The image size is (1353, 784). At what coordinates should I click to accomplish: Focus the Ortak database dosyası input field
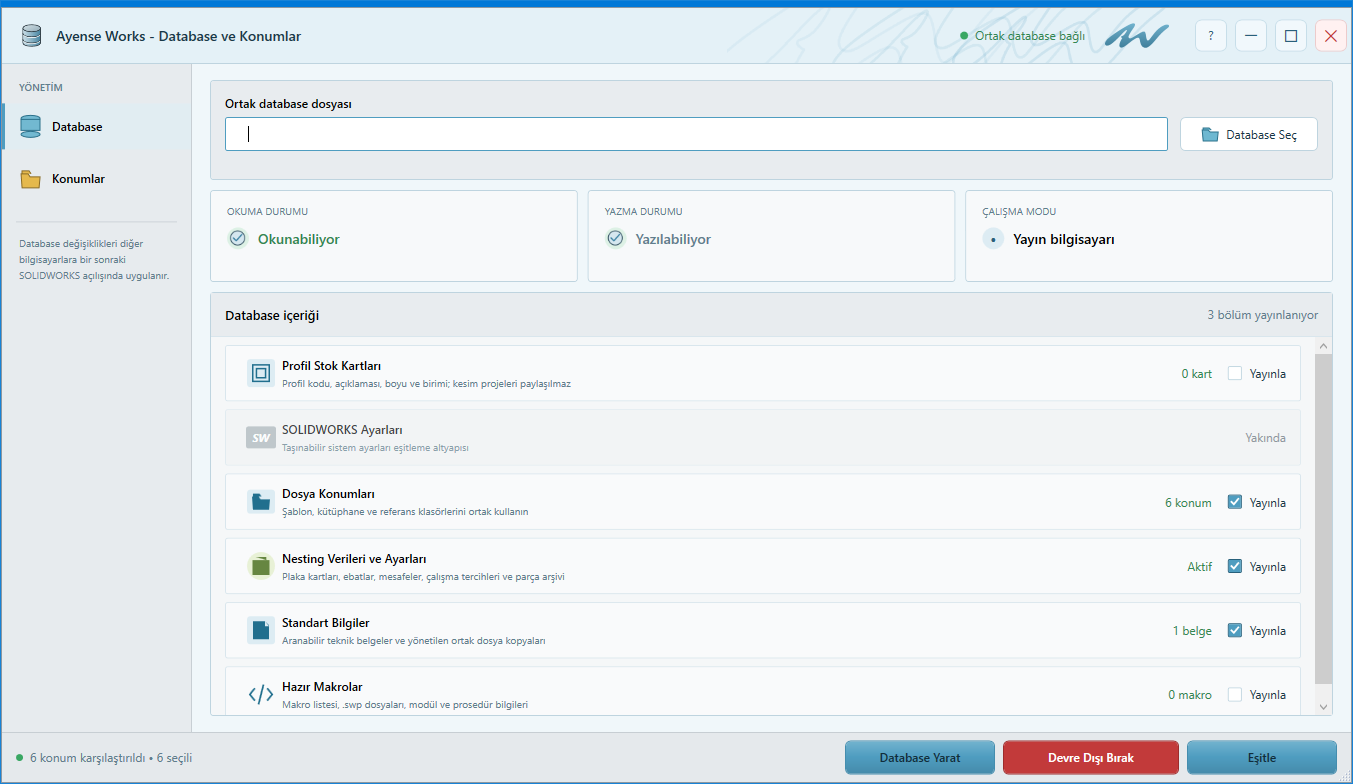coord(696,134)
